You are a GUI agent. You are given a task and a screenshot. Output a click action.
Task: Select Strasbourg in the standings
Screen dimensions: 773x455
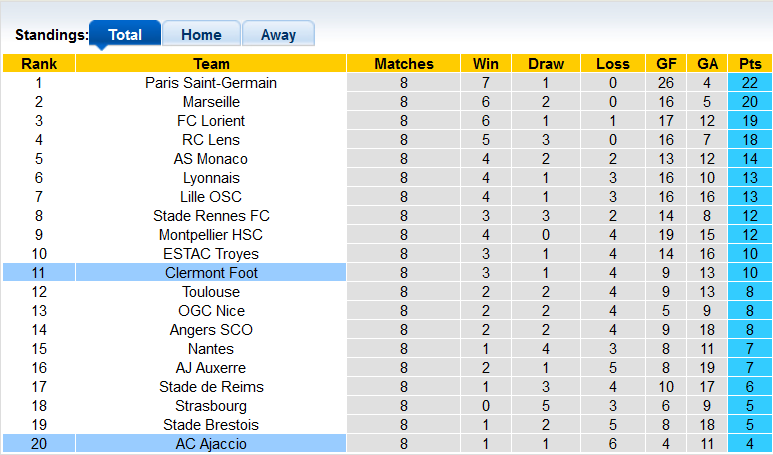(211, 406)
